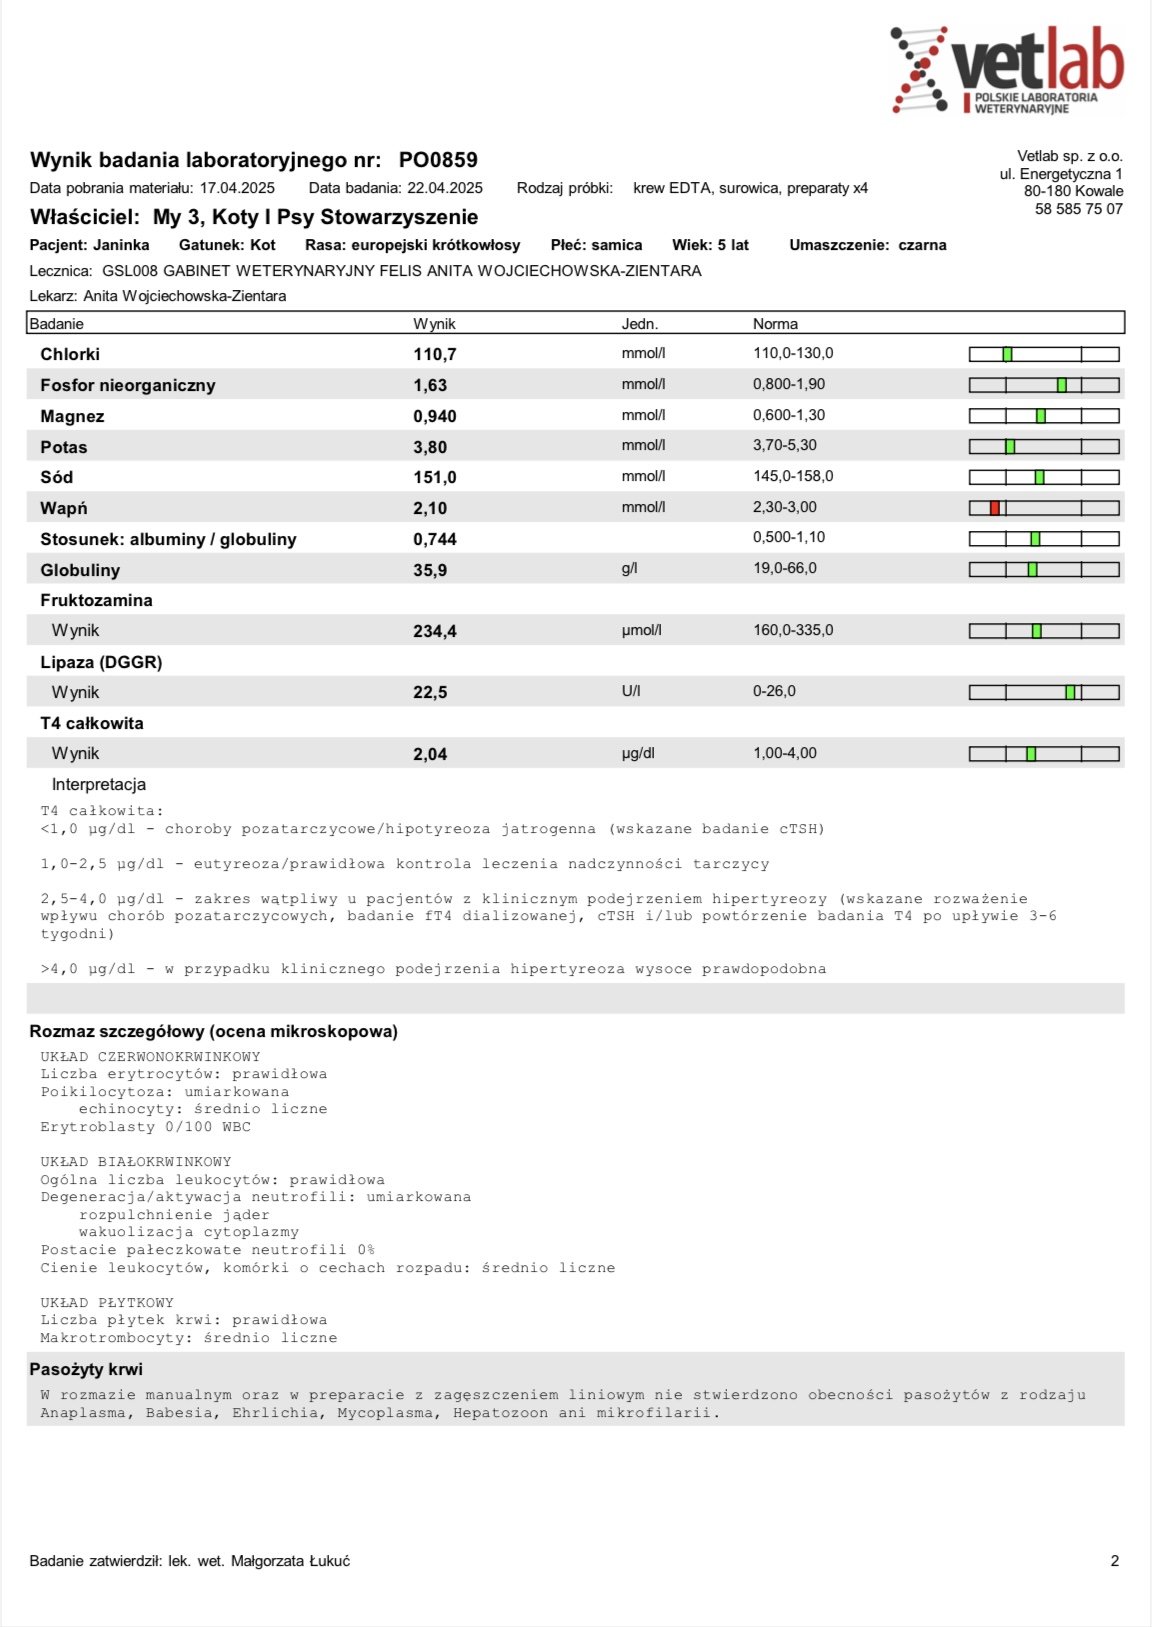Click the test date 22.04.2025
Image resolution: width=1152 pixels, height=1627 pixels.
(x=445, y=188)
